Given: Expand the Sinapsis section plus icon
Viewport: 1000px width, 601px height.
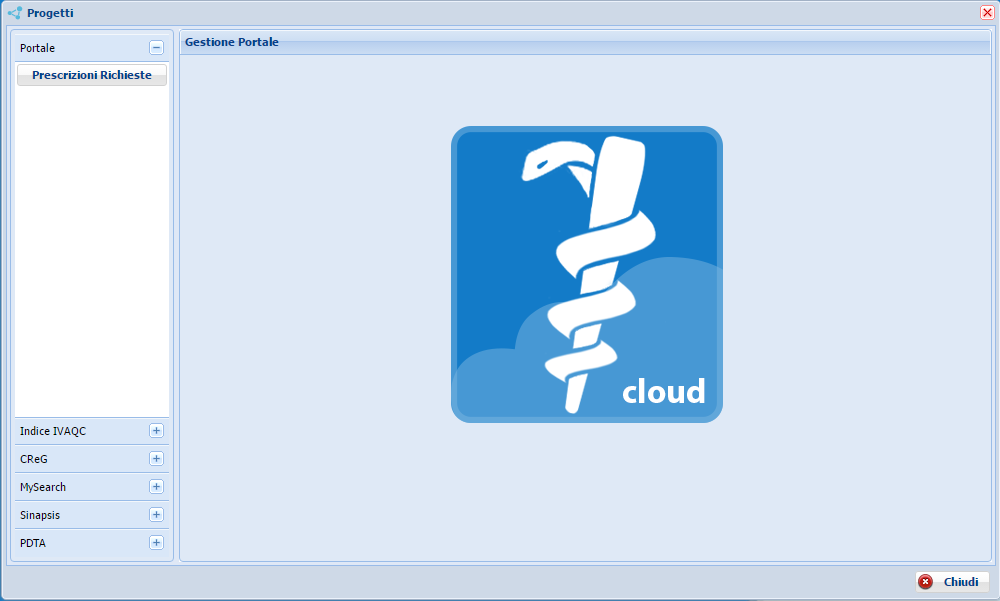Looking at the screenshot, I should (x=156, y=515).
